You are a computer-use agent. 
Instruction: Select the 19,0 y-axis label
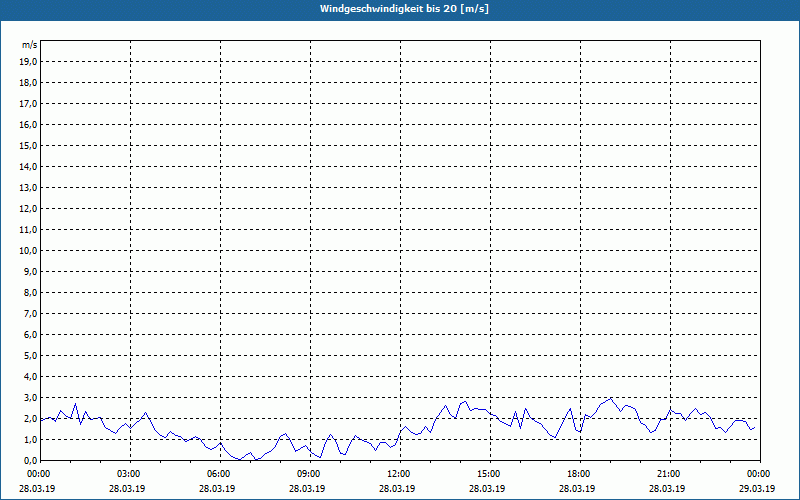[x=28, y=62]
